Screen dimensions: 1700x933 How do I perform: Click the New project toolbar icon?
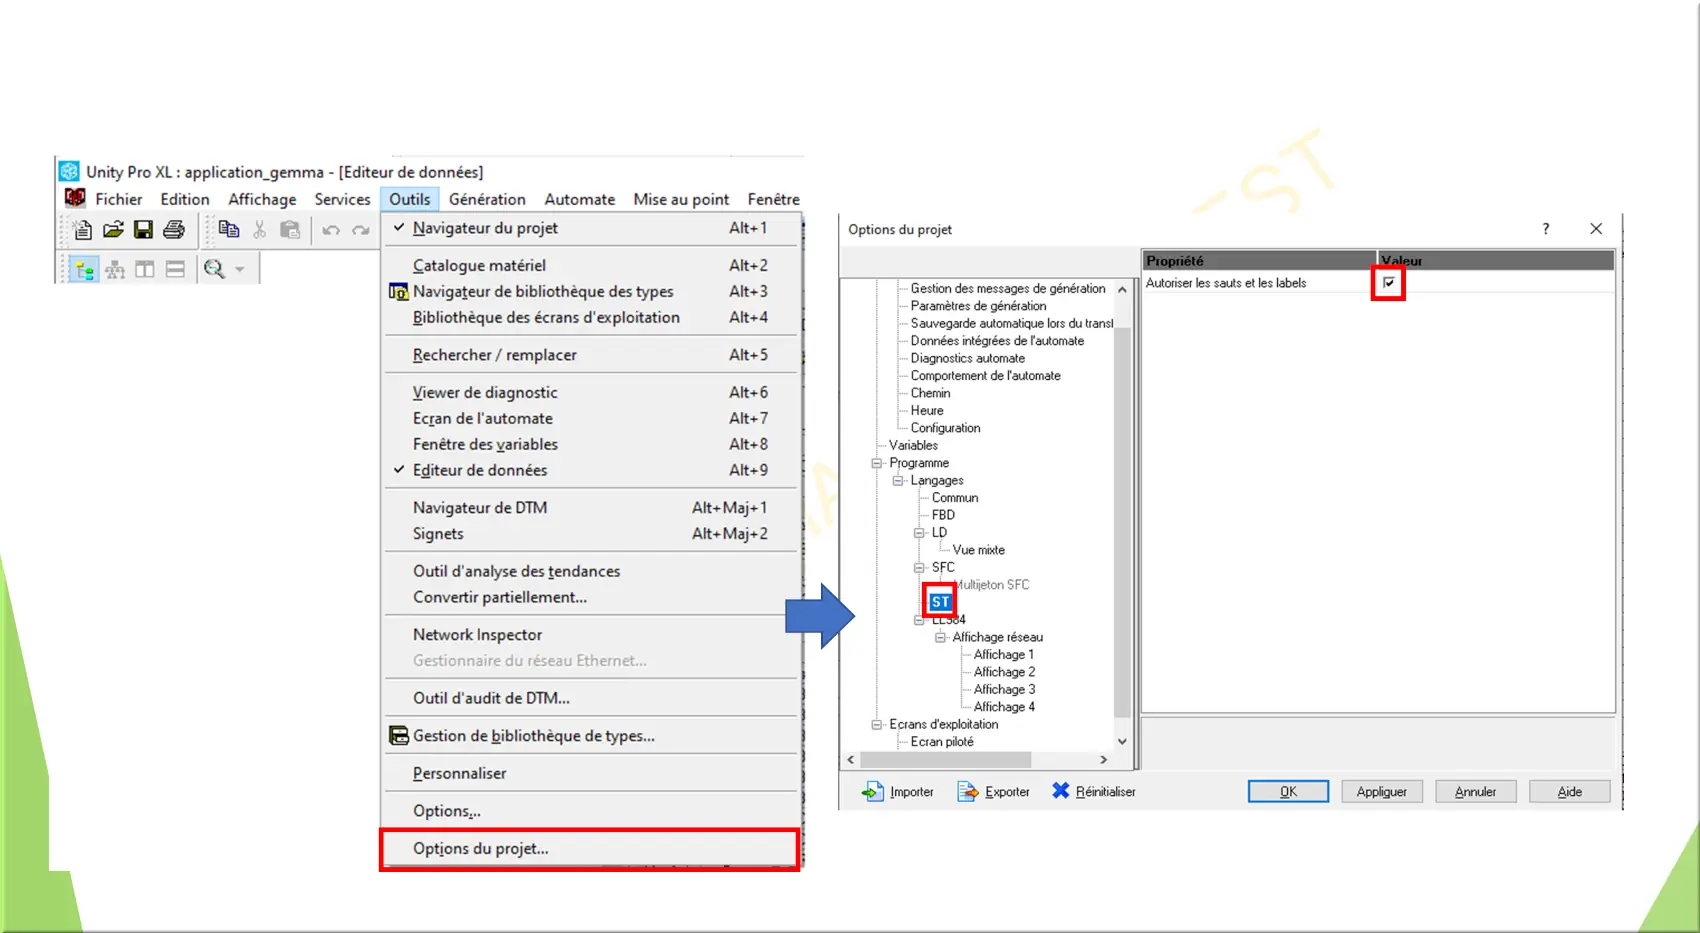[x=83, y=230]
